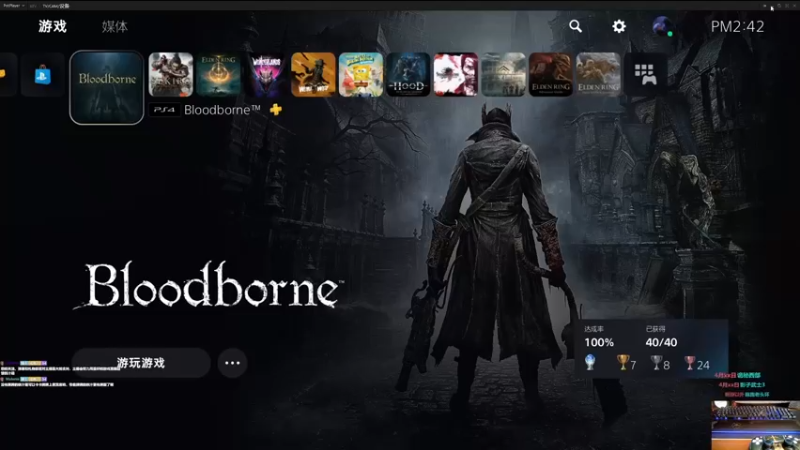Select the large Bloodborne game tile
Viewport: 800px width, 450px height.
click(x=107, y=87)
